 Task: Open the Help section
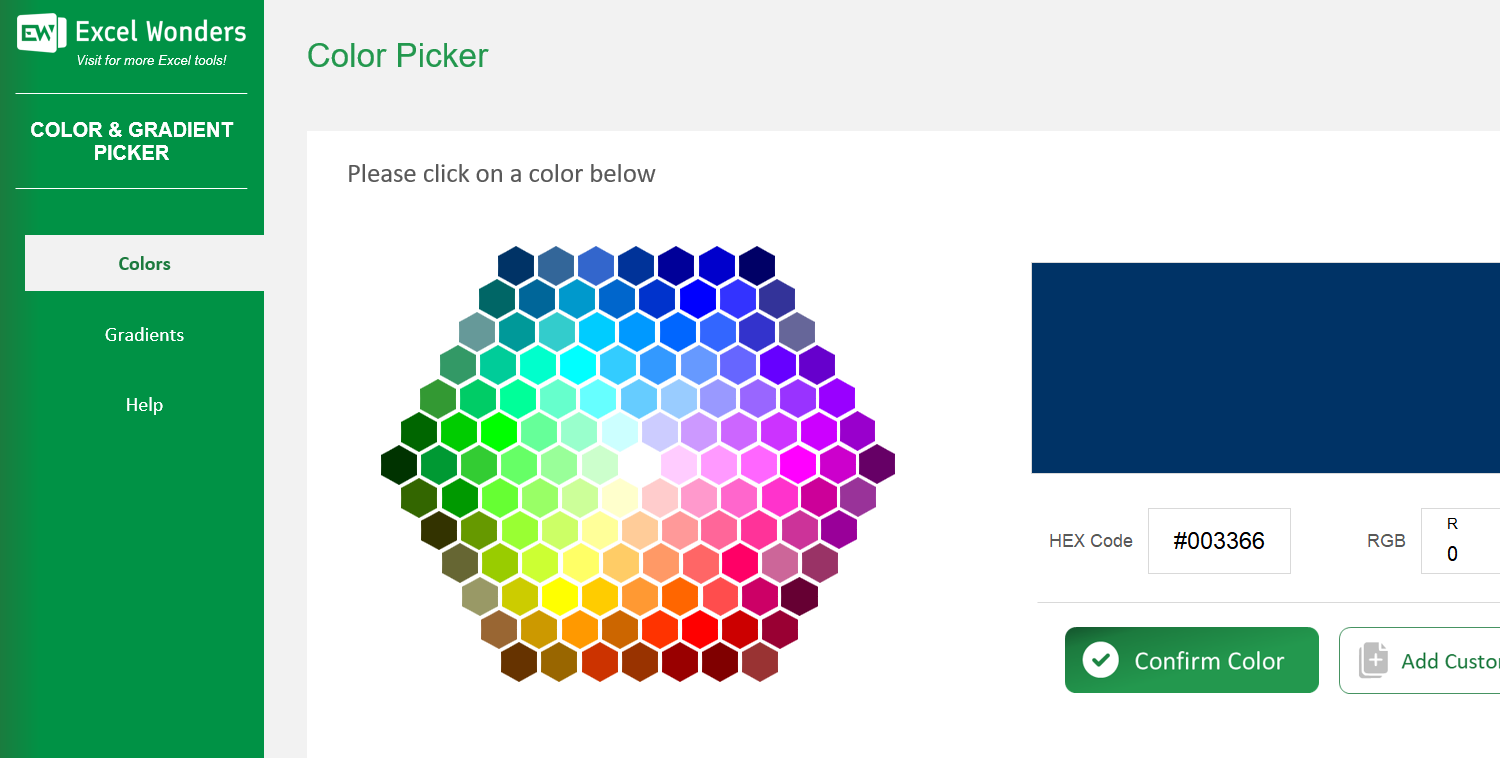point(144,404)
